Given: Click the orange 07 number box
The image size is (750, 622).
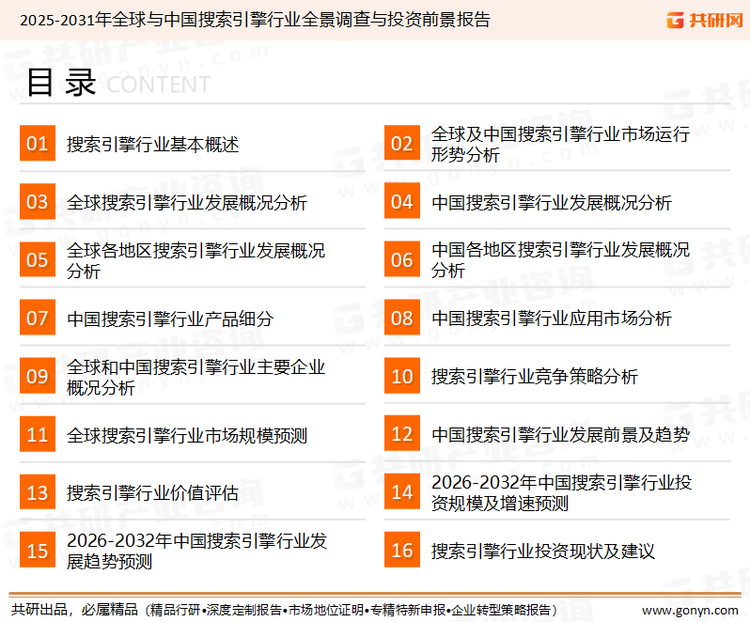Looking at the screenshot, I should (37, 318).
